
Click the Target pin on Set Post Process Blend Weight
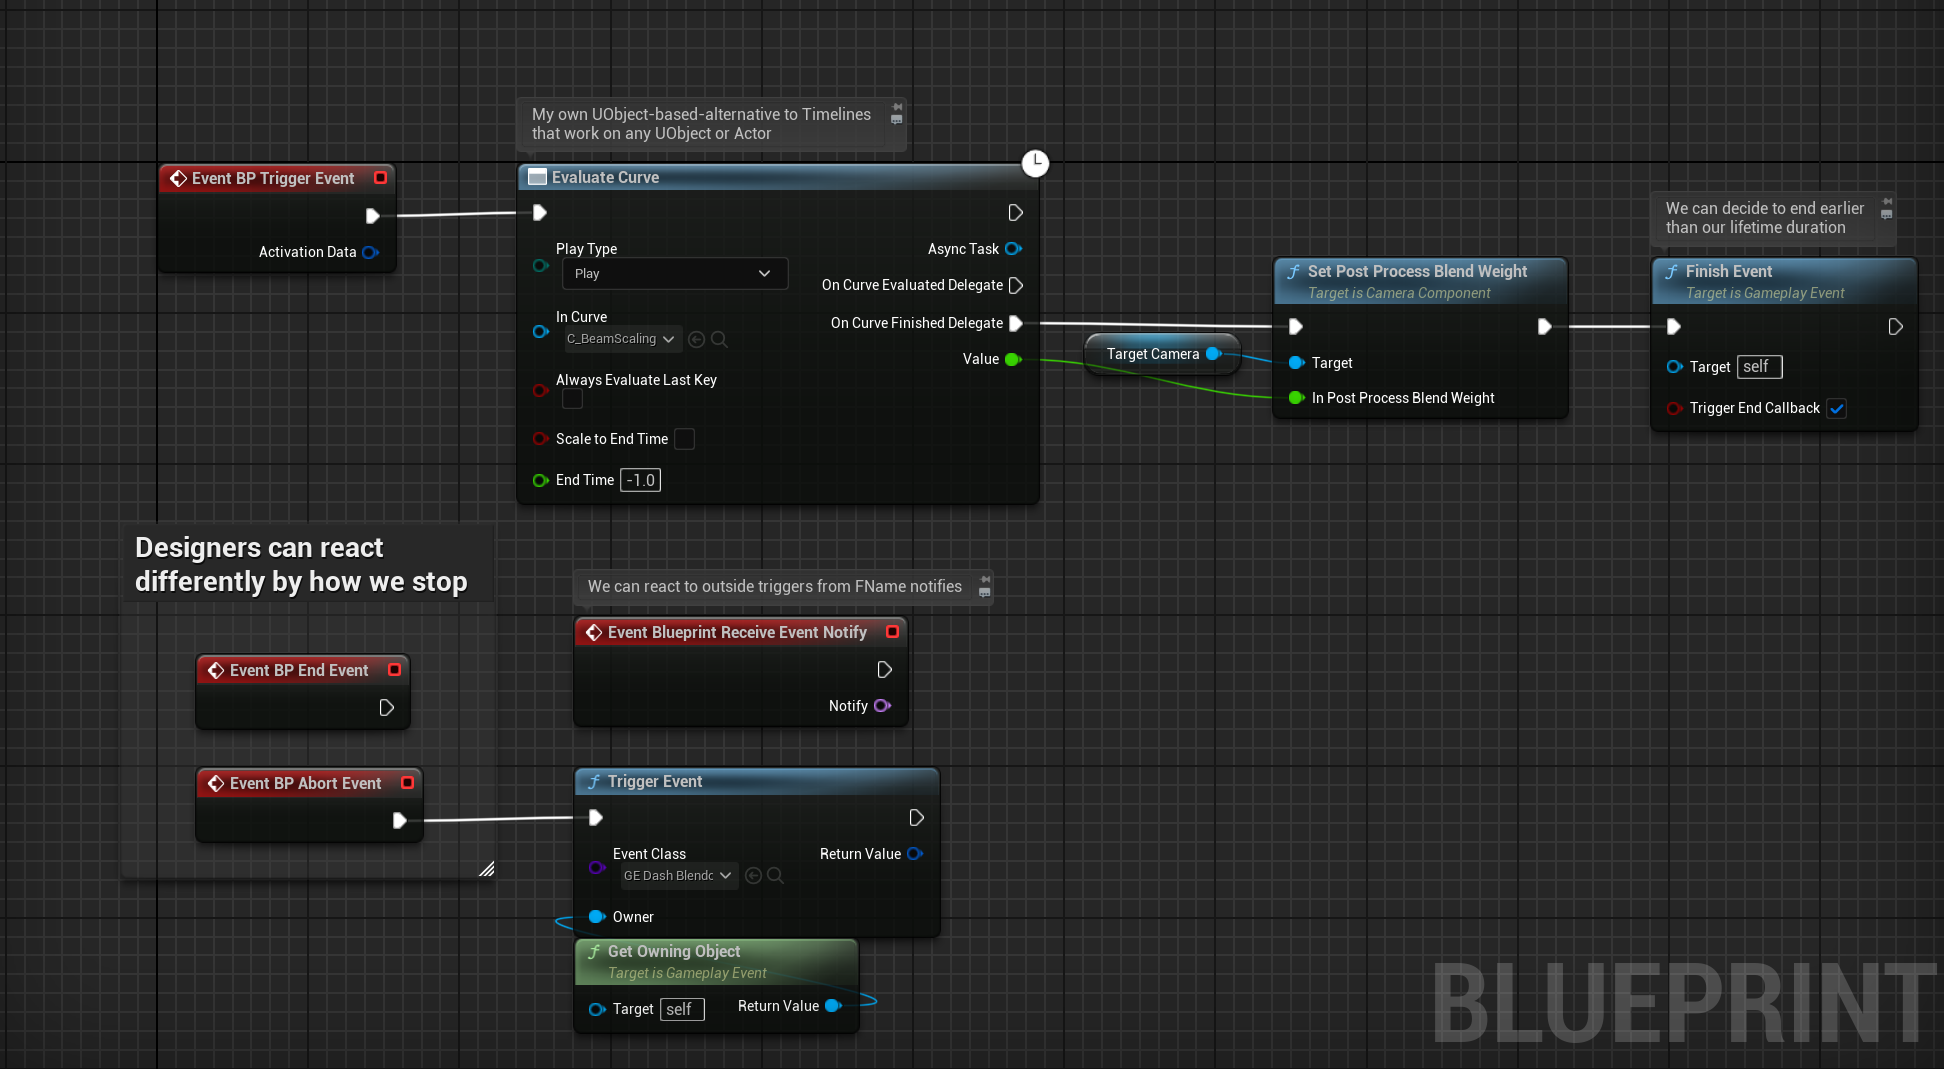pos(1297,363)
